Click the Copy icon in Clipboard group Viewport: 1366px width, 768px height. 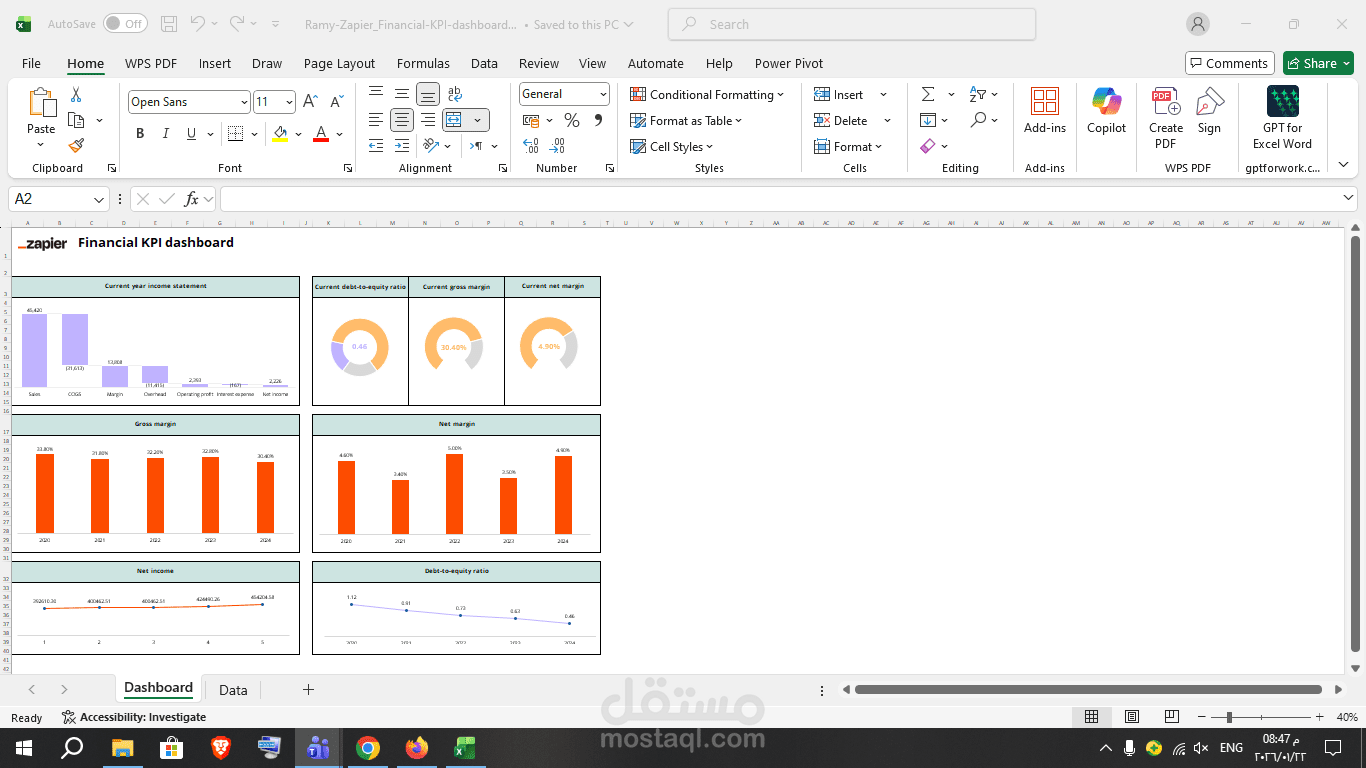pos(76,120)
